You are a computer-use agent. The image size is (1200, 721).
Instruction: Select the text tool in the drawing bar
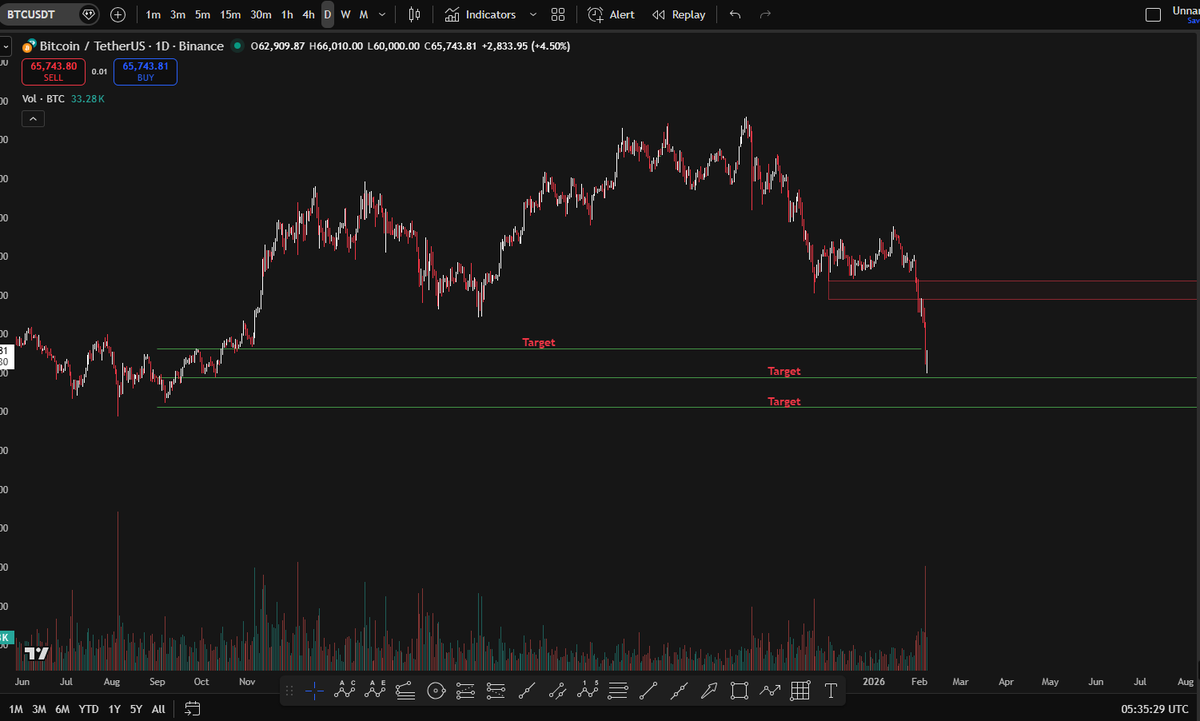[829, 691]
